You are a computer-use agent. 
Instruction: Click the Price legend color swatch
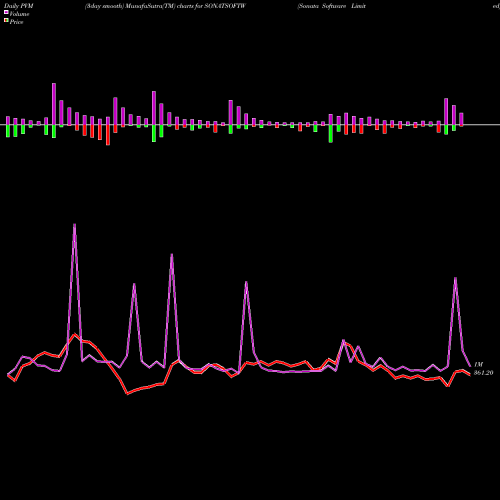pos(6,21)
